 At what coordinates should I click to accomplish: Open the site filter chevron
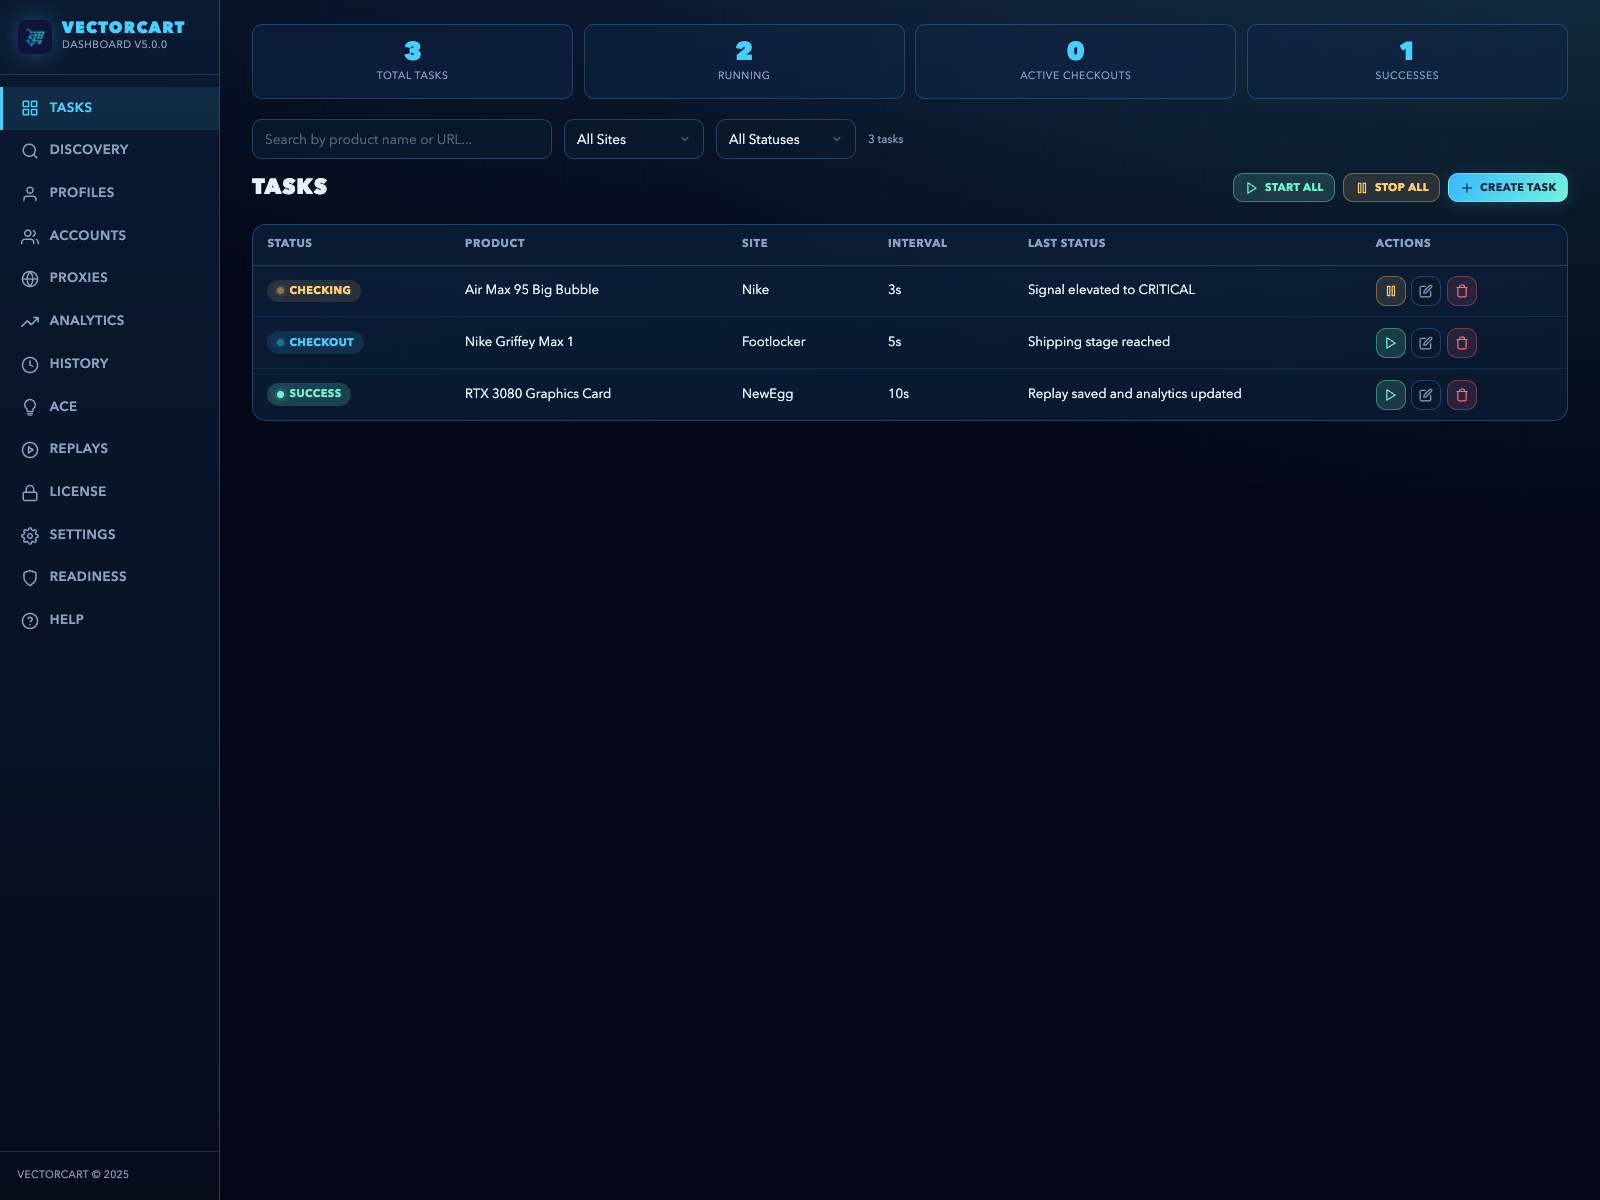685,139
